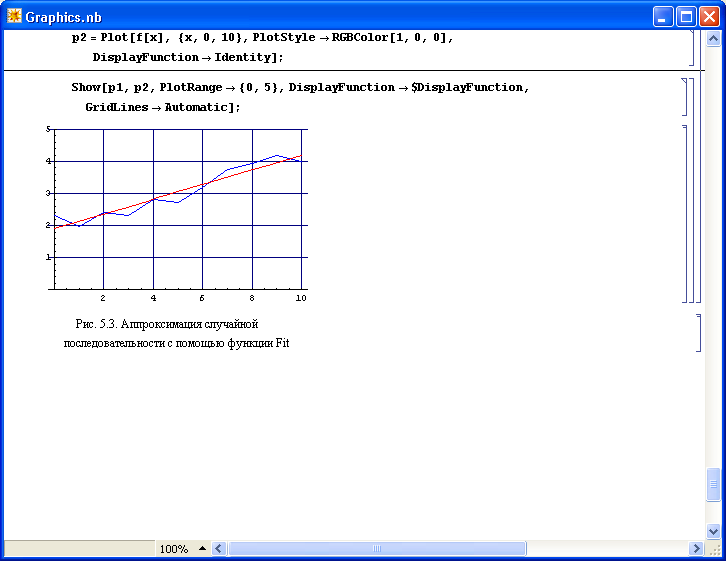Click the text "DisplayFunction → Identity];"
The image size is (726, 561).
point(188,57)
